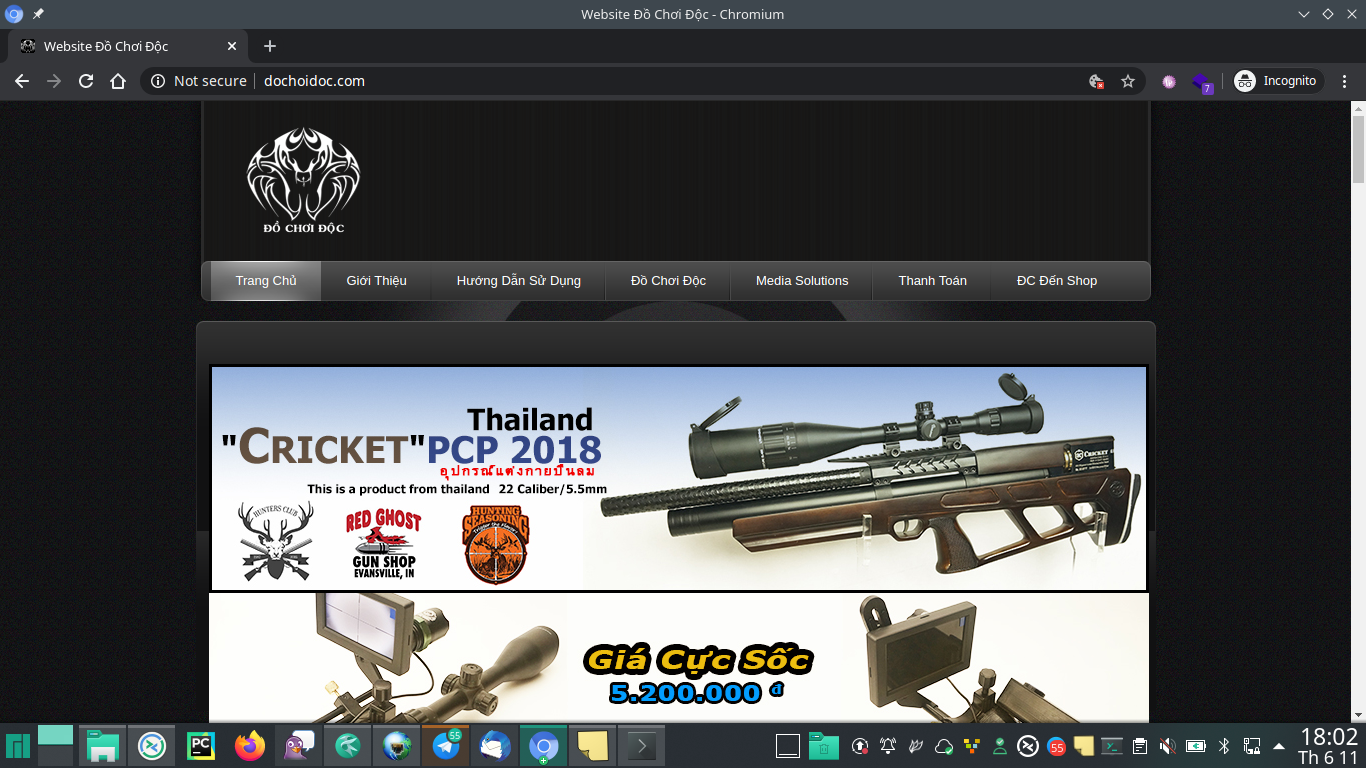Open the Hướng Dẫn Sử Dụng page
The image size is (1366, 768).
[x=518, y=281]
